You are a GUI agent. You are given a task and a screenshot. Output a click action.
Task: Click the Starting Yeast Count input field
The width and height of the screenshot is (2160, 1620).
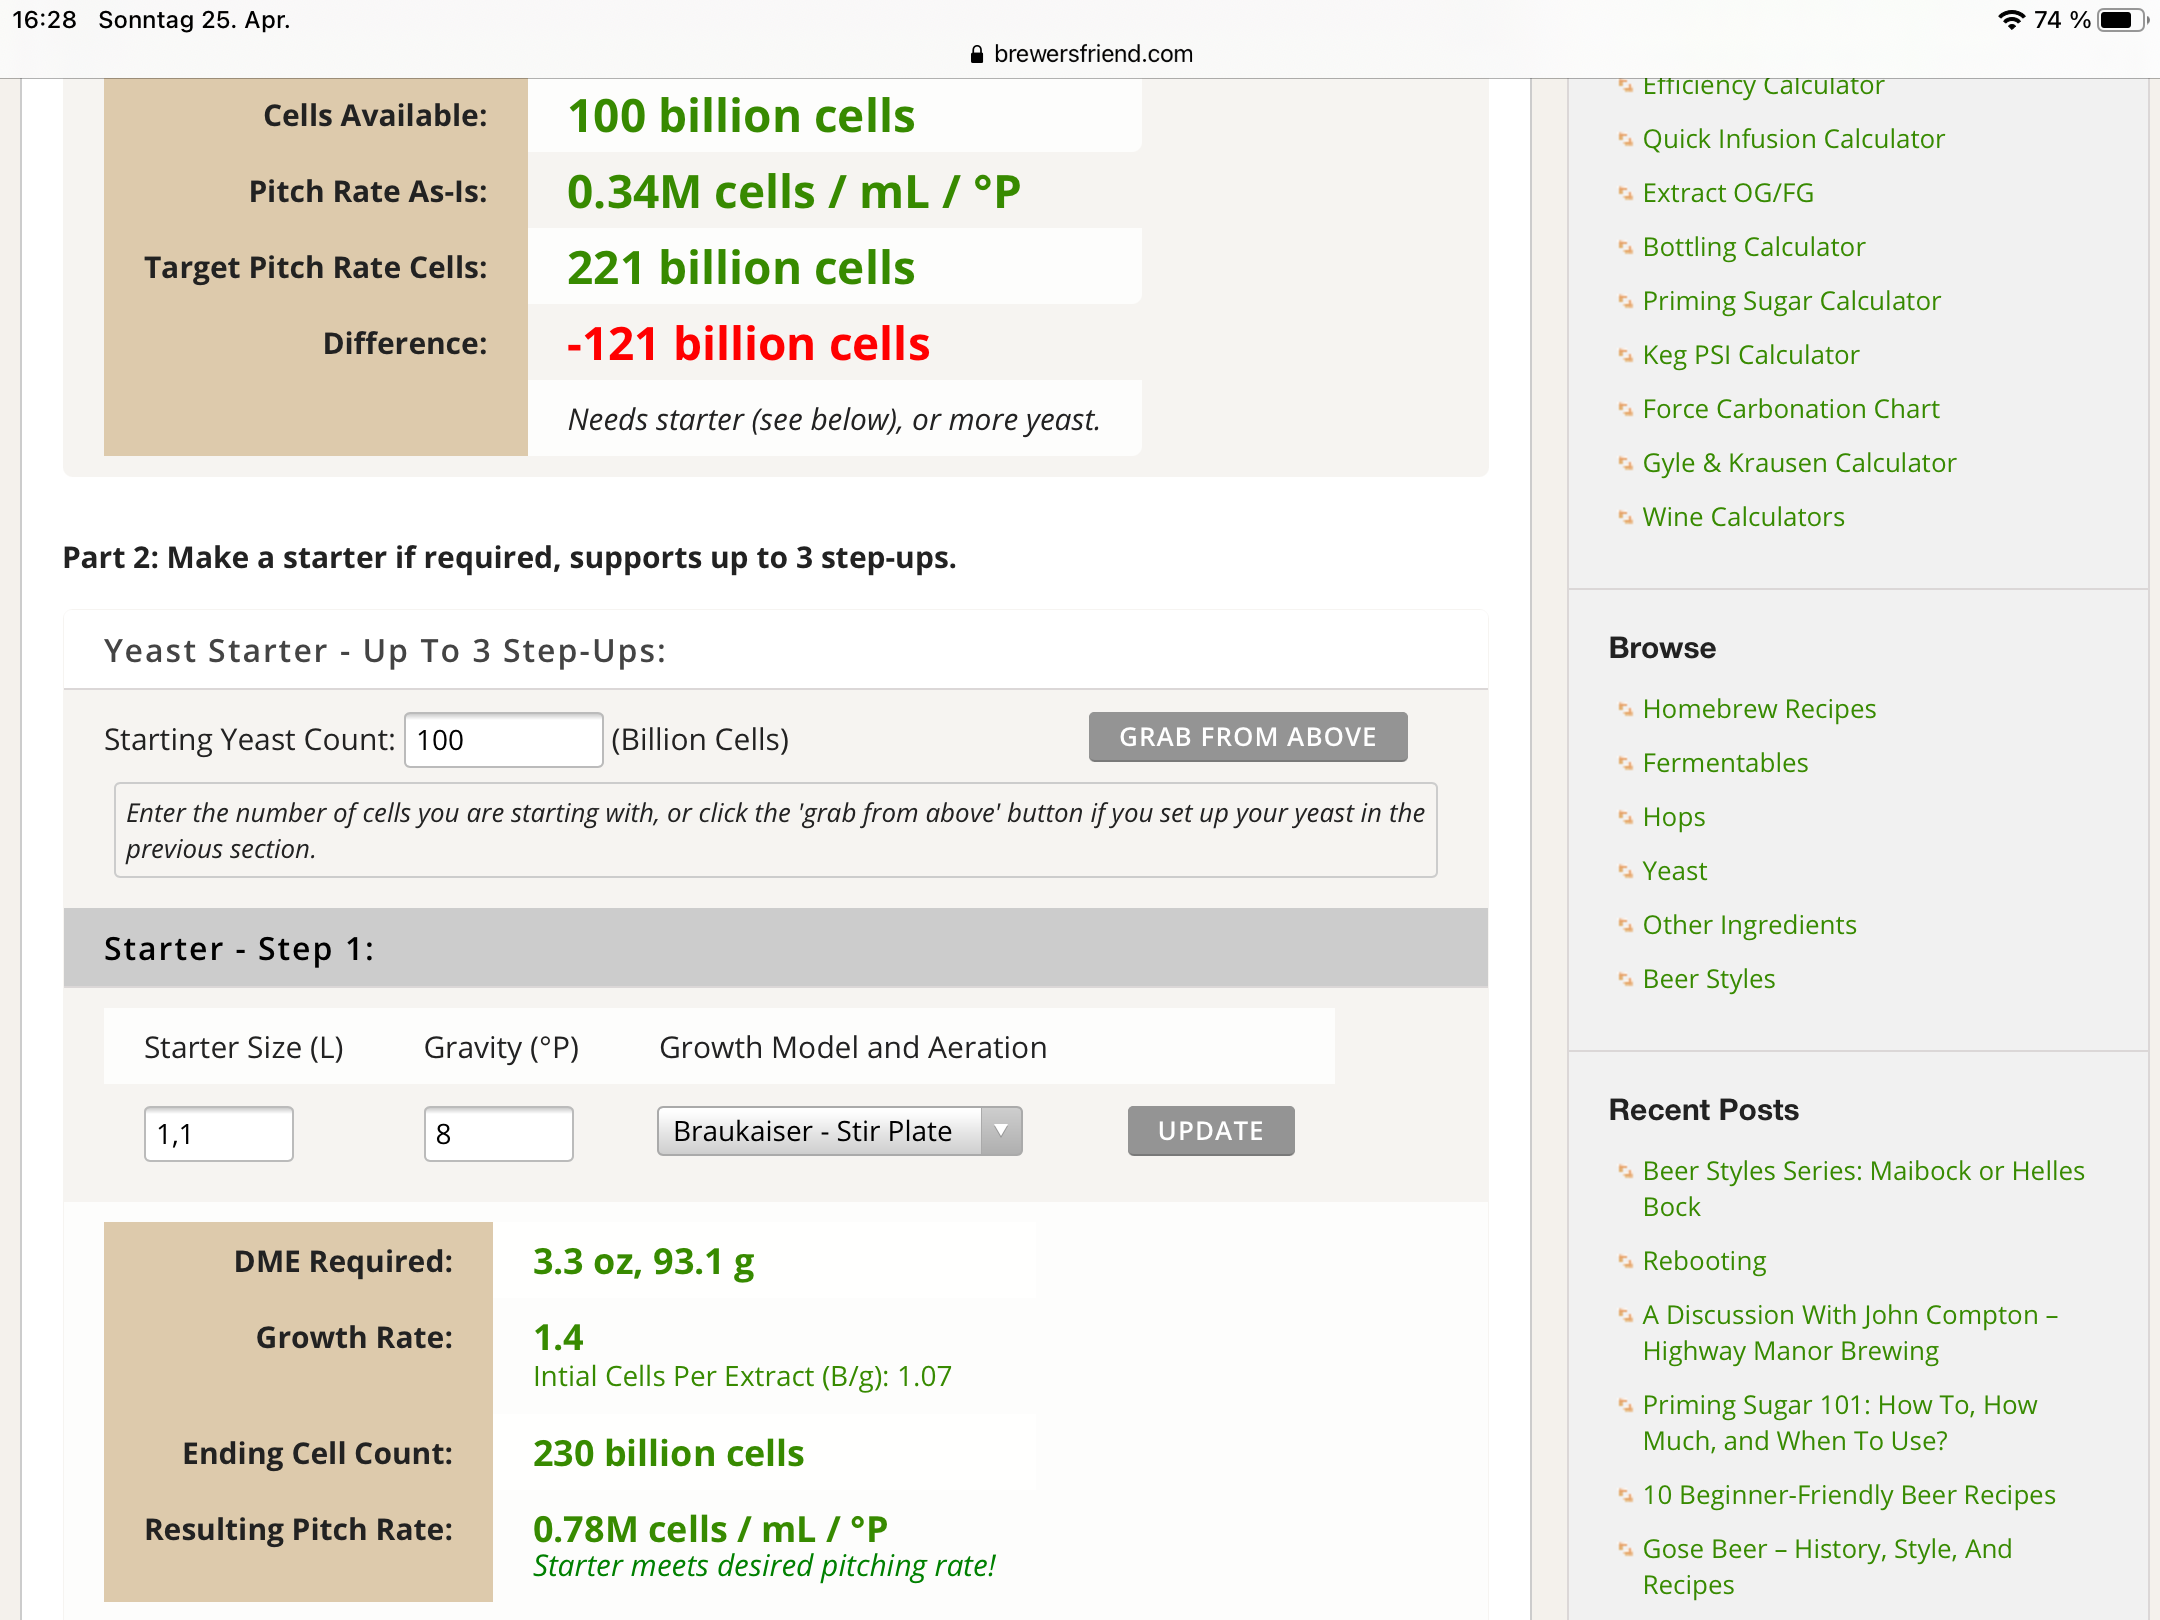coord(503,740)
